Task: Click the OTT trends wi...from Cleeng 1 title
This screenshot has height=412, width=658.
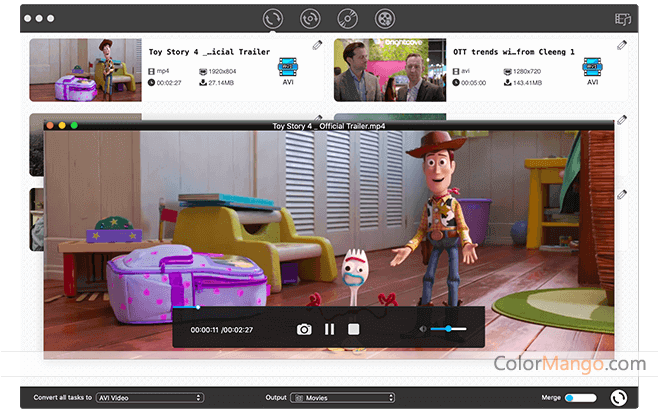Action: pyautogui.click(x=514, y=52)
